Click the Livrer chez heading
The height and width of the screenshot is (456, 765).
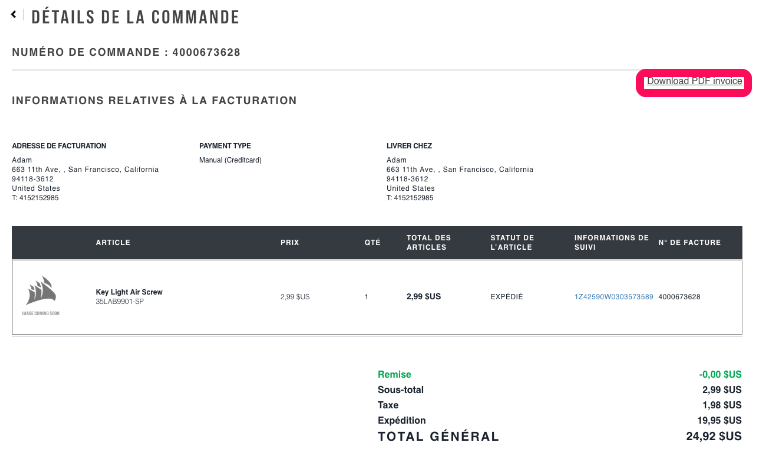(x=409, y=146)
